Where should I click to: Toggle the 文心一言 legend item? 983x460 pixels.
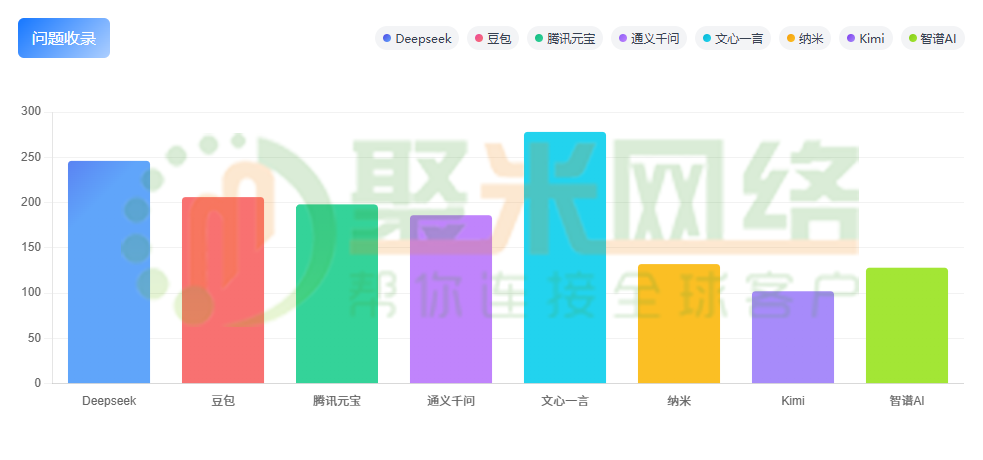point(733,39)
